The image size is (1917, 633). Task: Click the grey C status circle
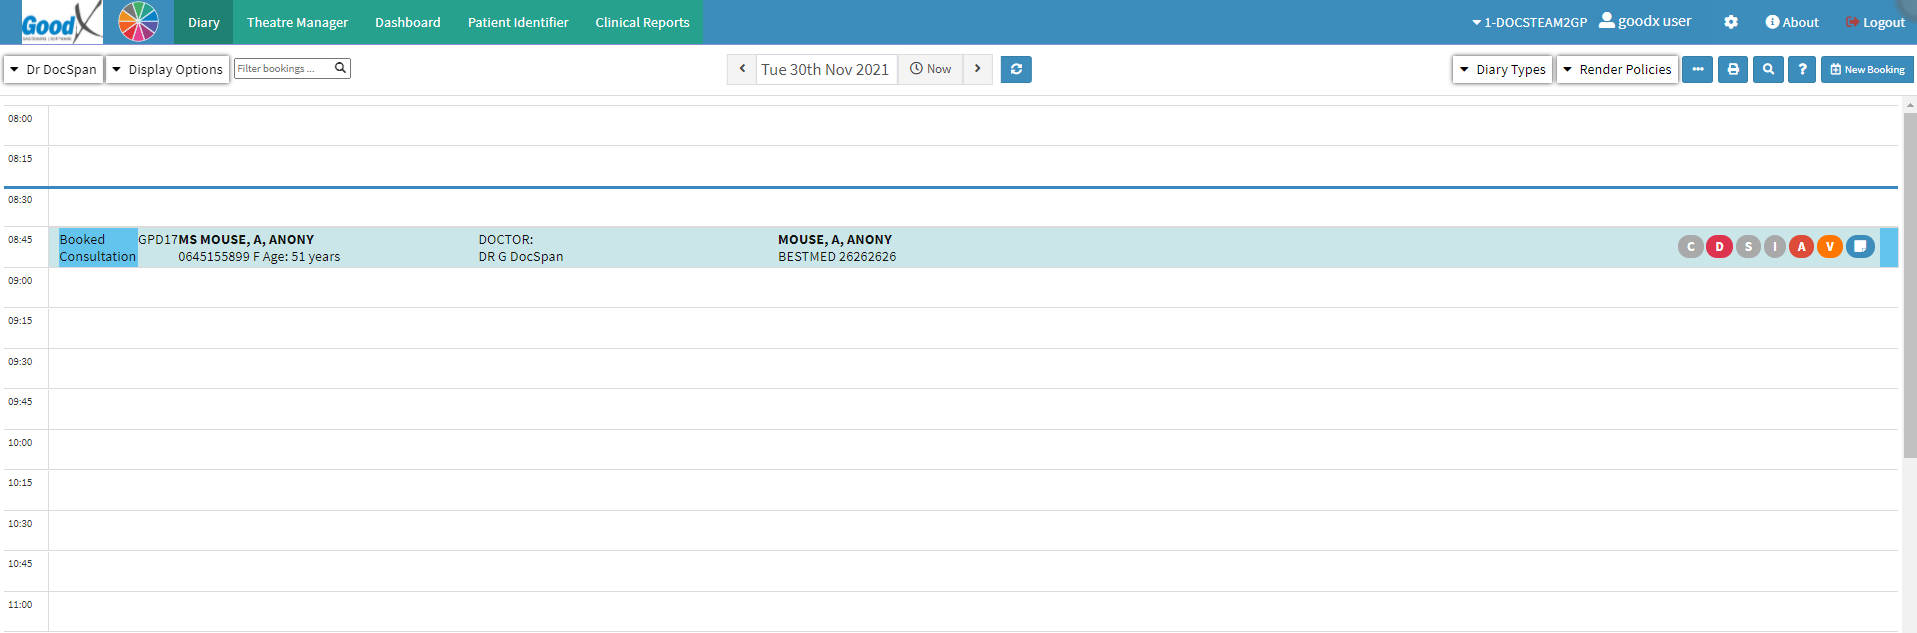pyautogui.click(x=1691, y=247)
